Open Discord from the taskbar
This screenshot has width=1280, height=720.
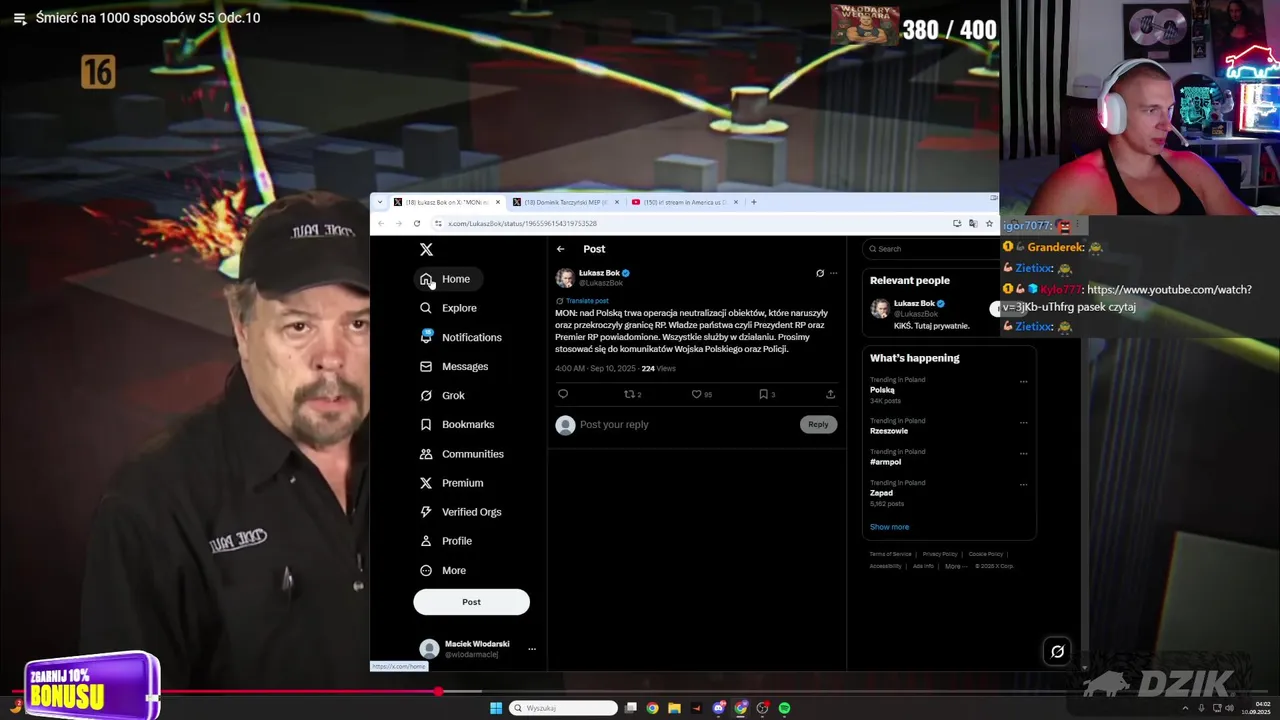coord(719,708)
